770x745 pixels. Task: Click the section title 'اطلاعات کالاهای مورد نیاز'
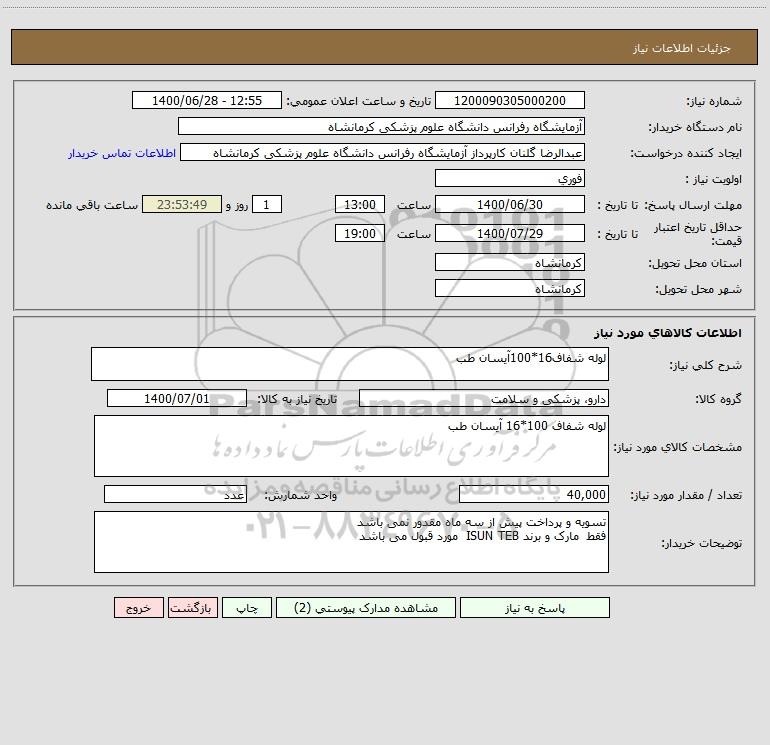tap(668, 332)
